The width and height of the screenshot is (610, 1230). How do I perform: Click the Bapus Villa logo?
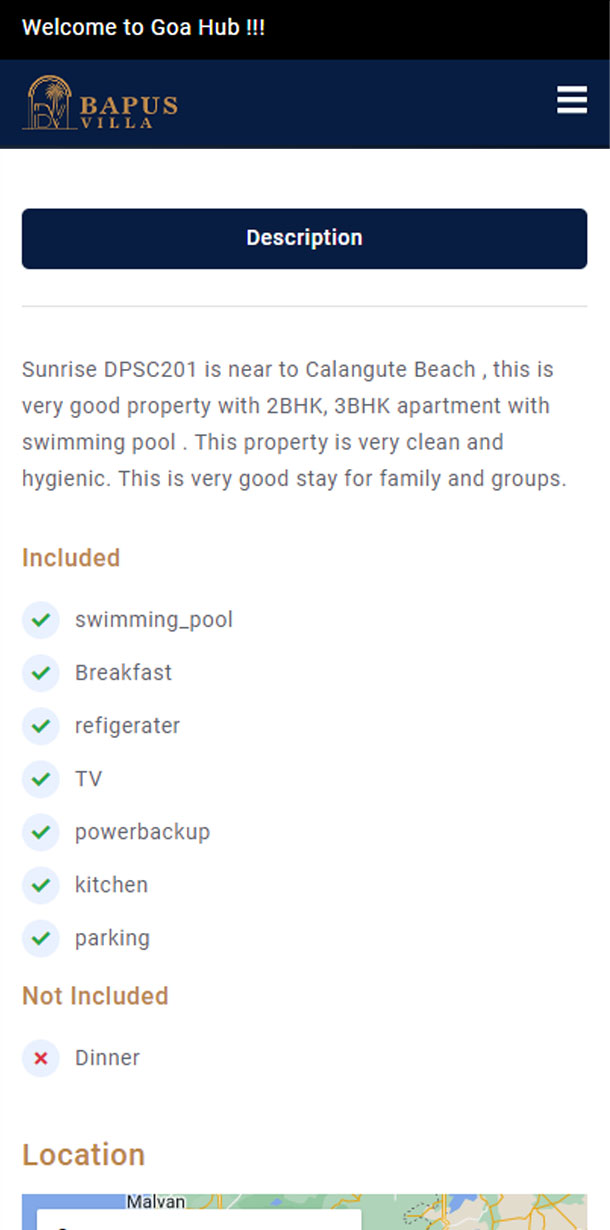pyautogui.click(x=100, y=103)
